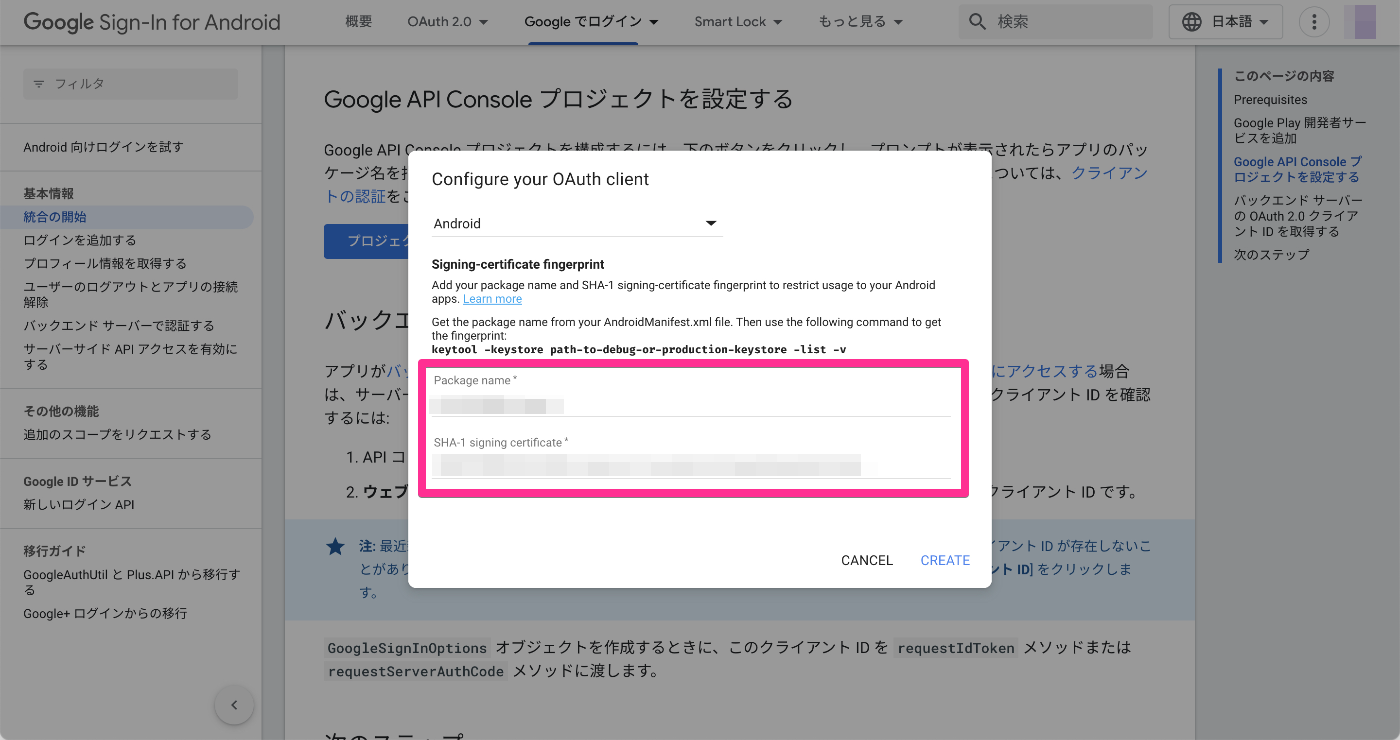Click the フィルタ filter field
1400x740 pixels.
tap(131, 84)
